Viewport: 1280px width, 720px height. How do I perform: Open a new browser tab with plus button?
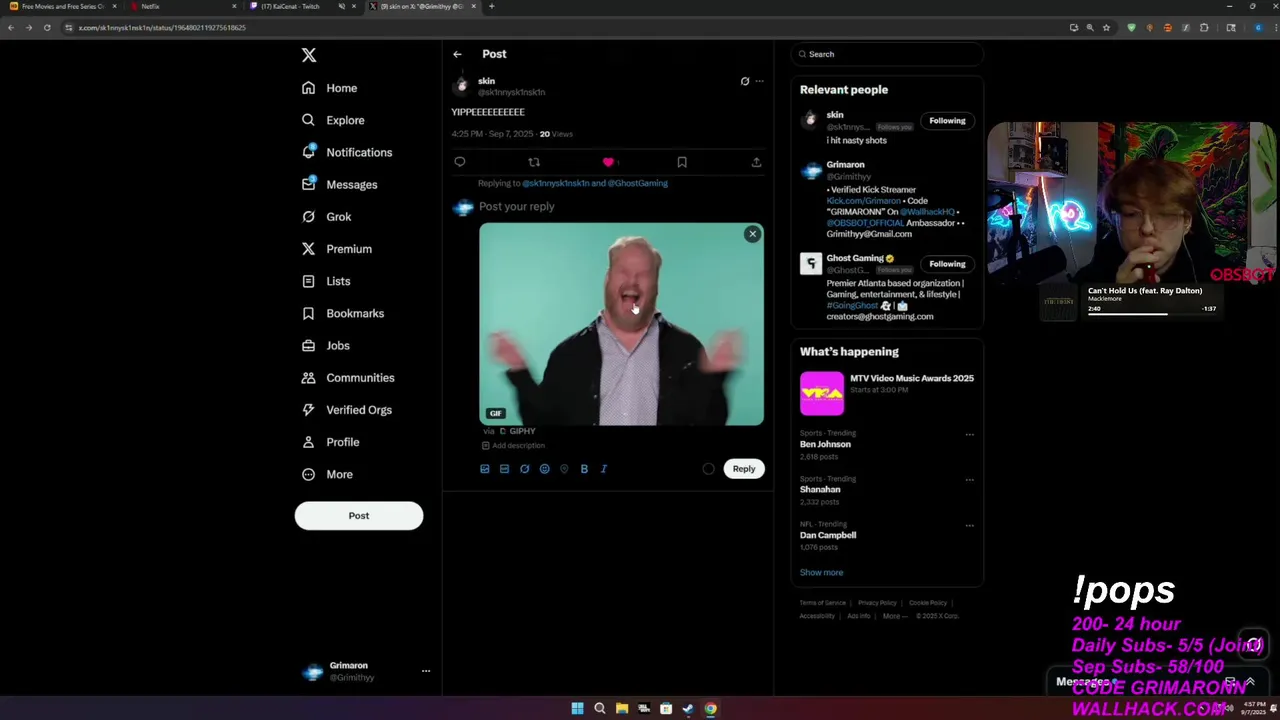[x=491, y=6]
